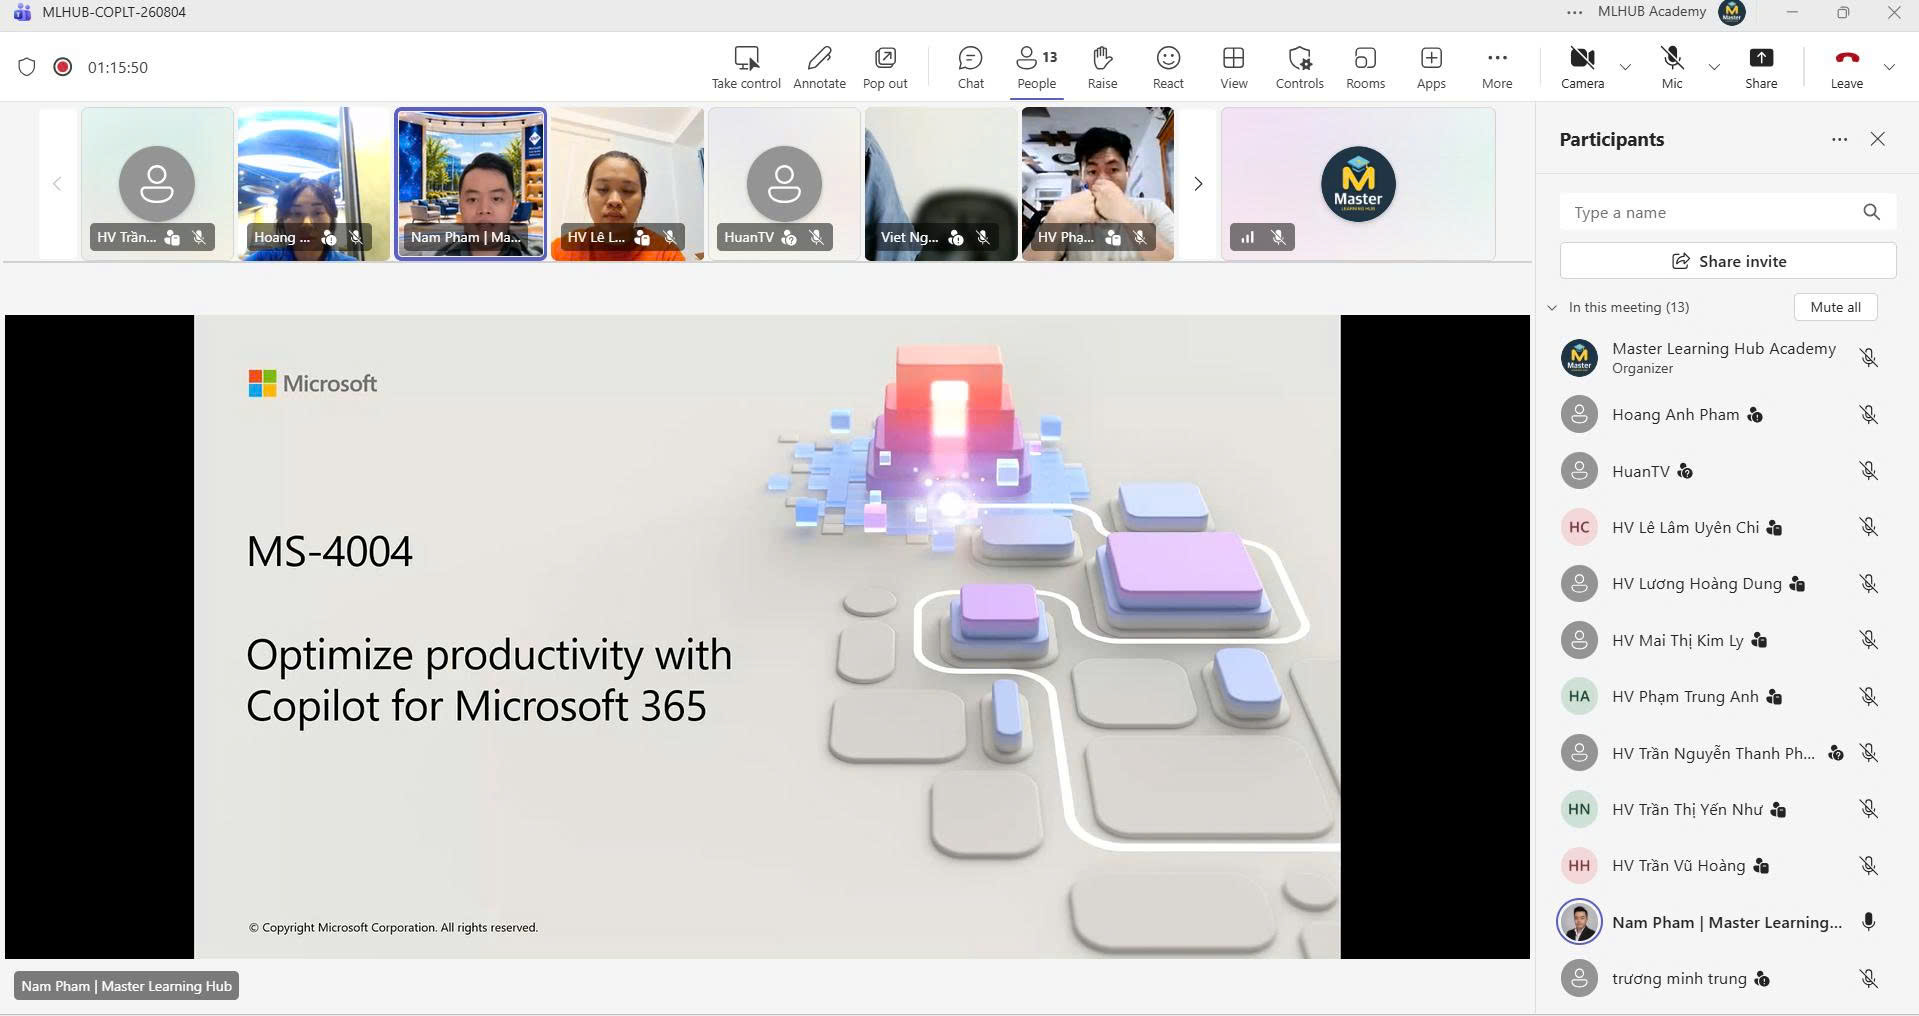
Task: Toggle mic for HV Lê Lâm Uyên Chi
Action: pyautogui.click(x=1868, y=527)
